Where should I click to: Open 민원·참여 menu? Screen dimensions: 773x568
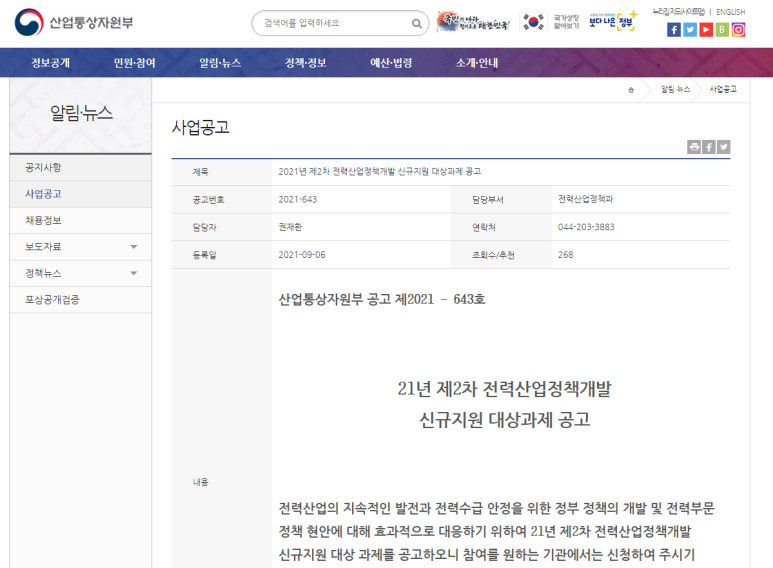pos(135,63)
